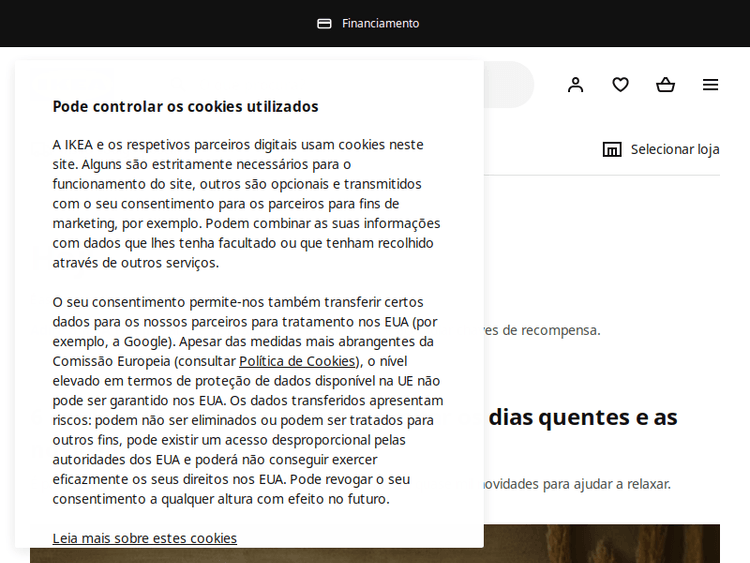Open the favorites heart icon
Viewport: 750px width, 563px height.
[620, 85]
